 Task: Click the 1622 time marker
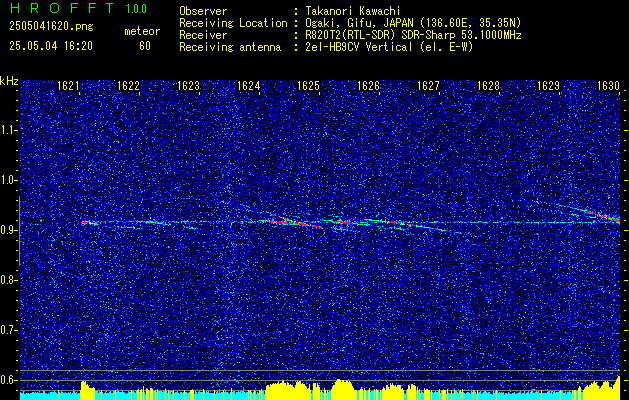pyautogui.click(x=128, y=86)
